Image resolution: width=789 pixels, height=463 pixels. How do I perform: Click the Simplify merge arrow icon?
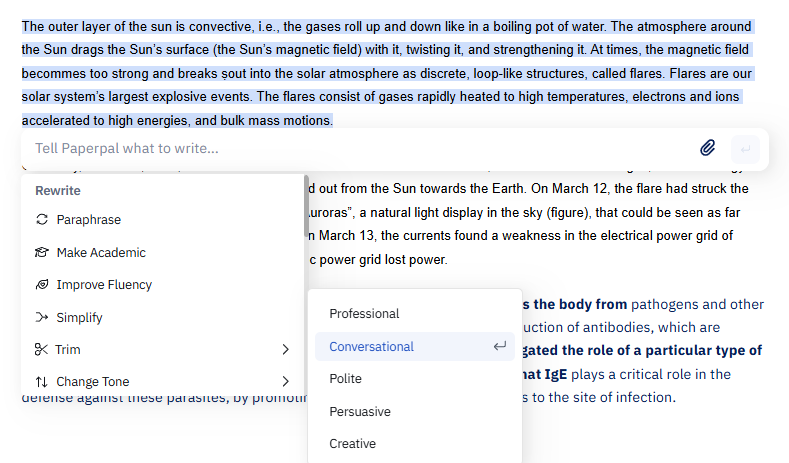(x=42, y=317)
